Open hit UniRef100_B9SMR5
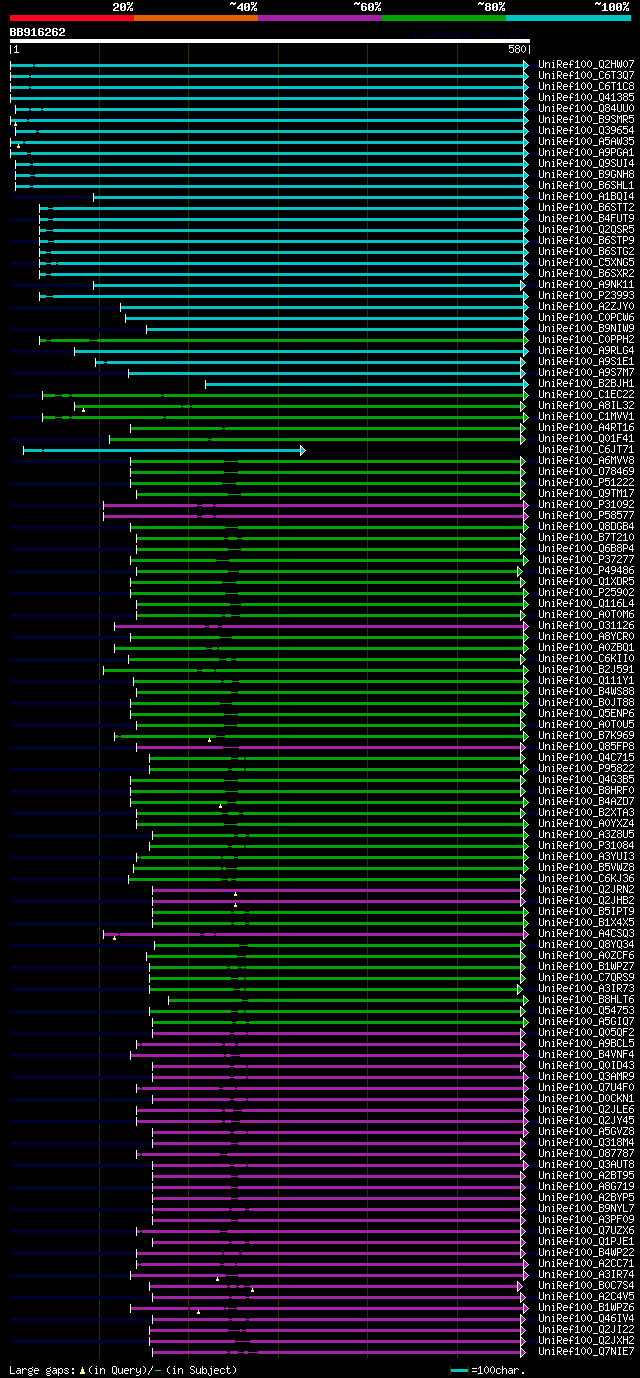This screenshot has width=640, height=1378. point(586,119)
